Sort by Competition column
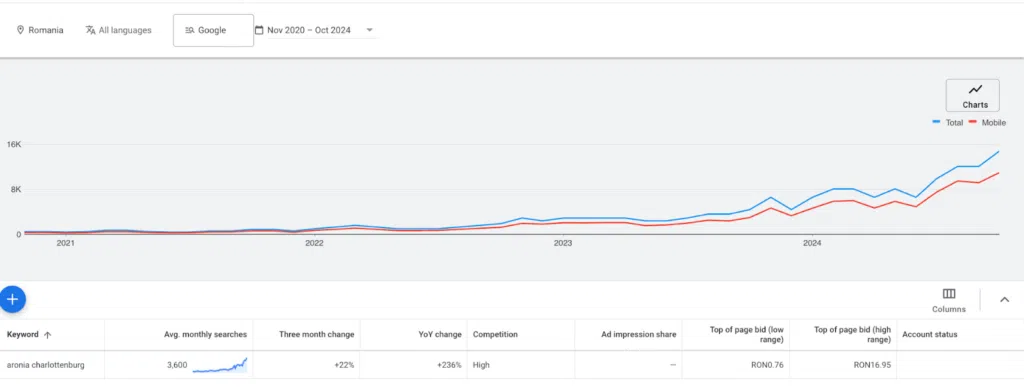 pyautogui.click(x=495, y=334)
